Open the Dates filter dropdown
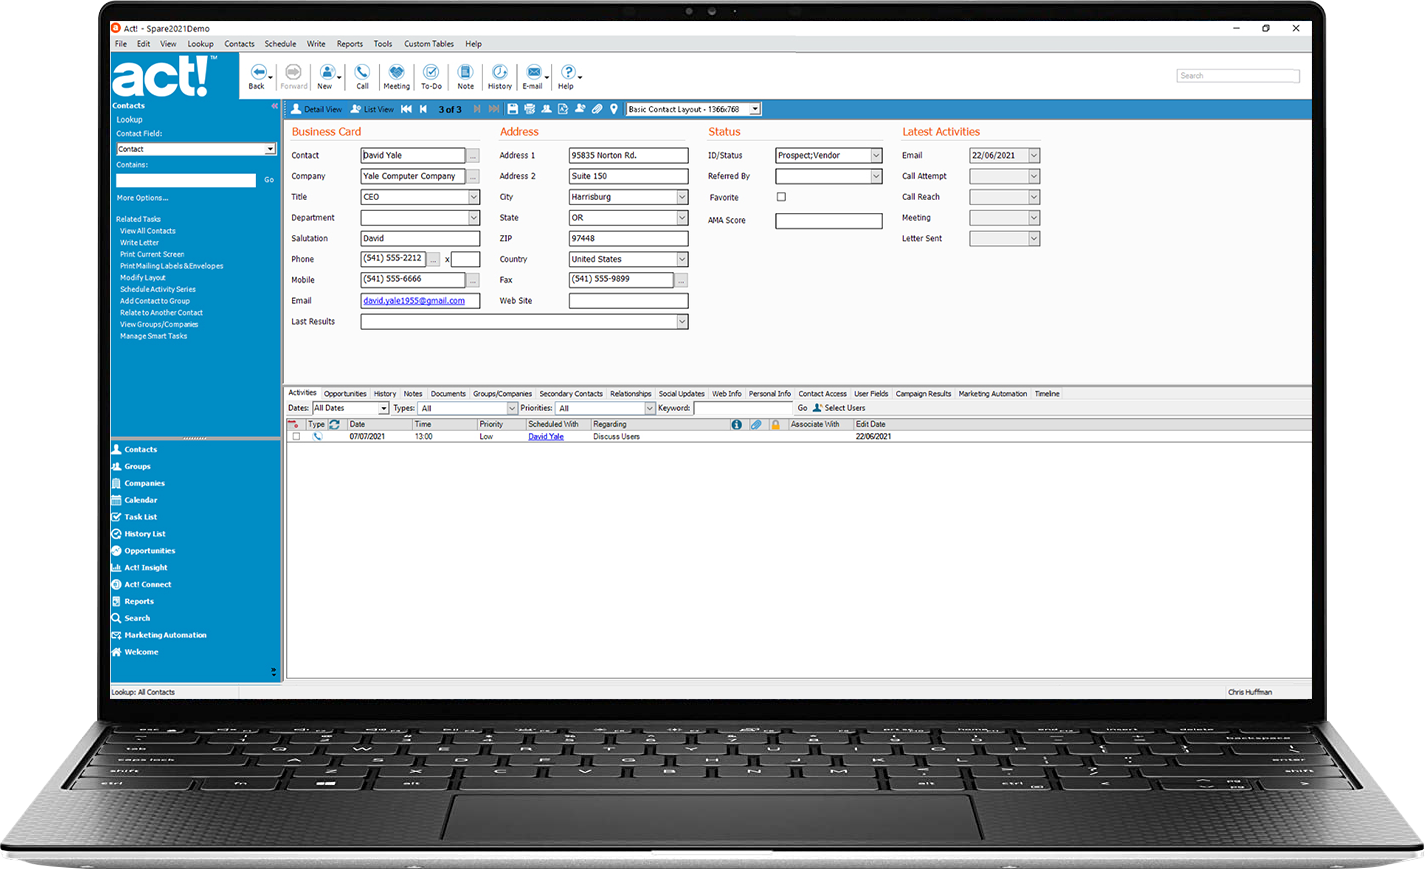This screenshot has width=1425, height=869. [x=383, y=408]
